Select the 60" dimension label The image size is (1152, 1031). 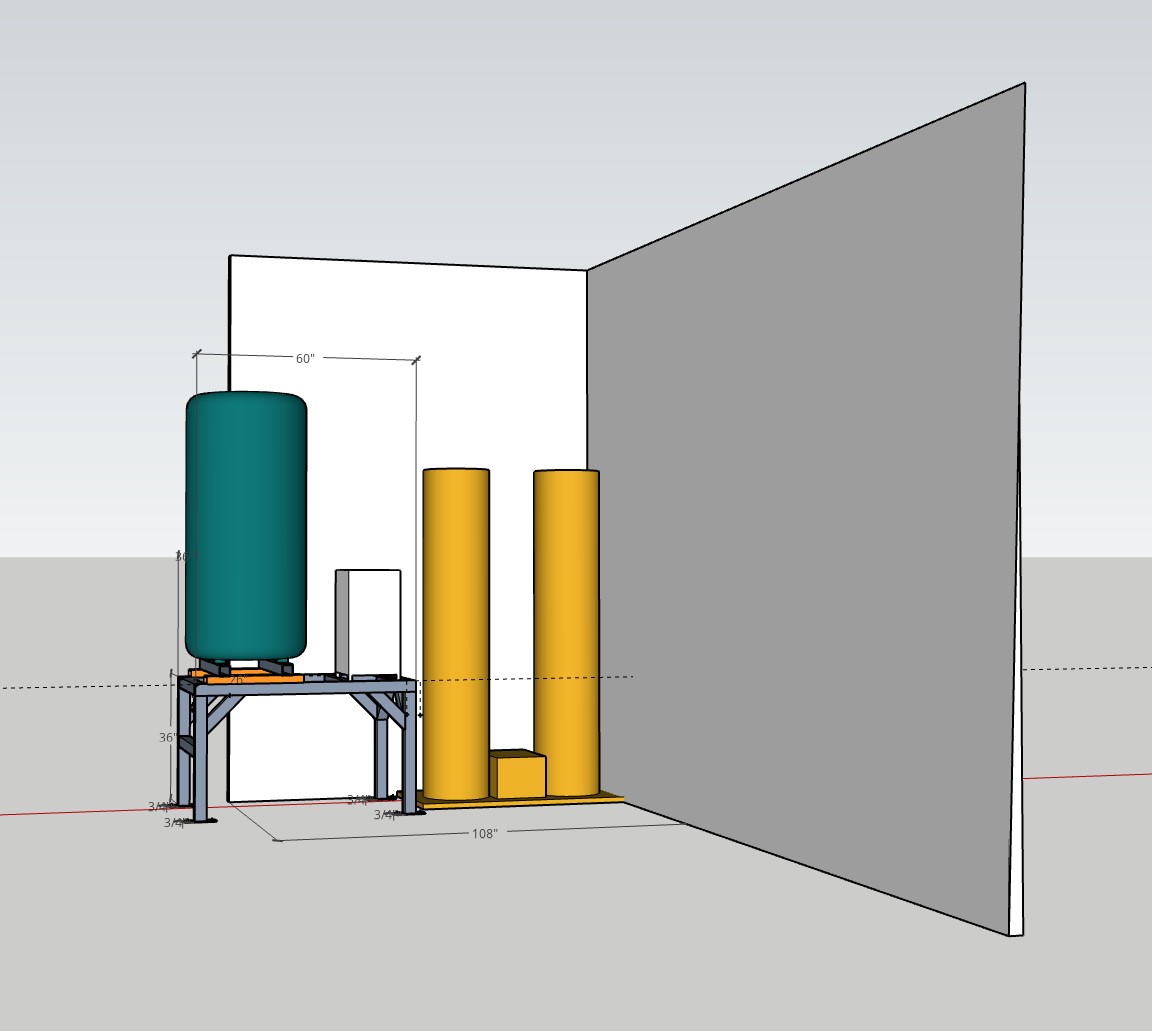tap(305, 358)
